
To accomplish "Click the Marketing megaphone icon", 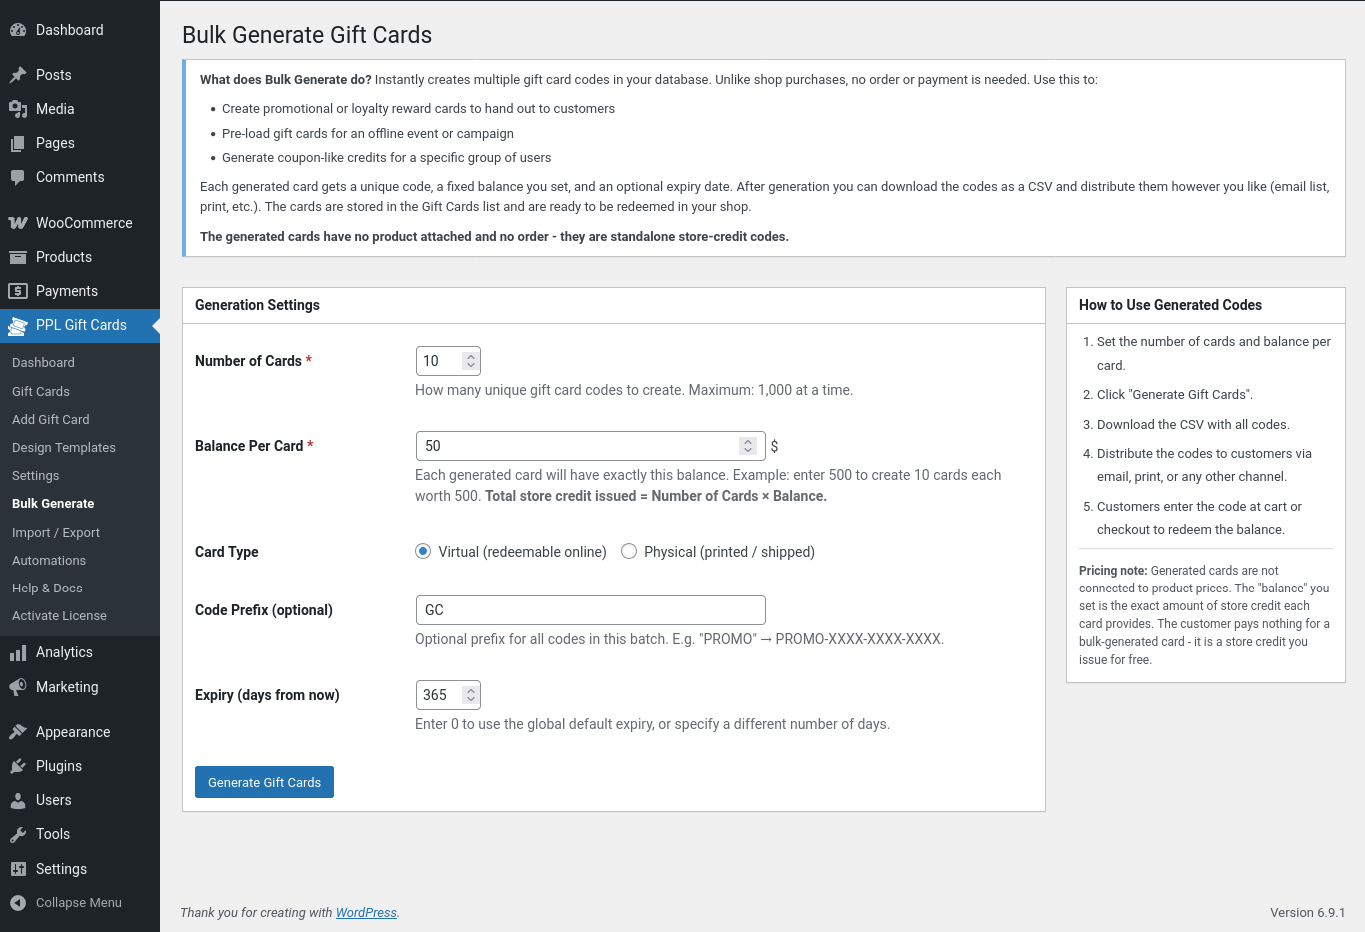I will tap(18, 687).
